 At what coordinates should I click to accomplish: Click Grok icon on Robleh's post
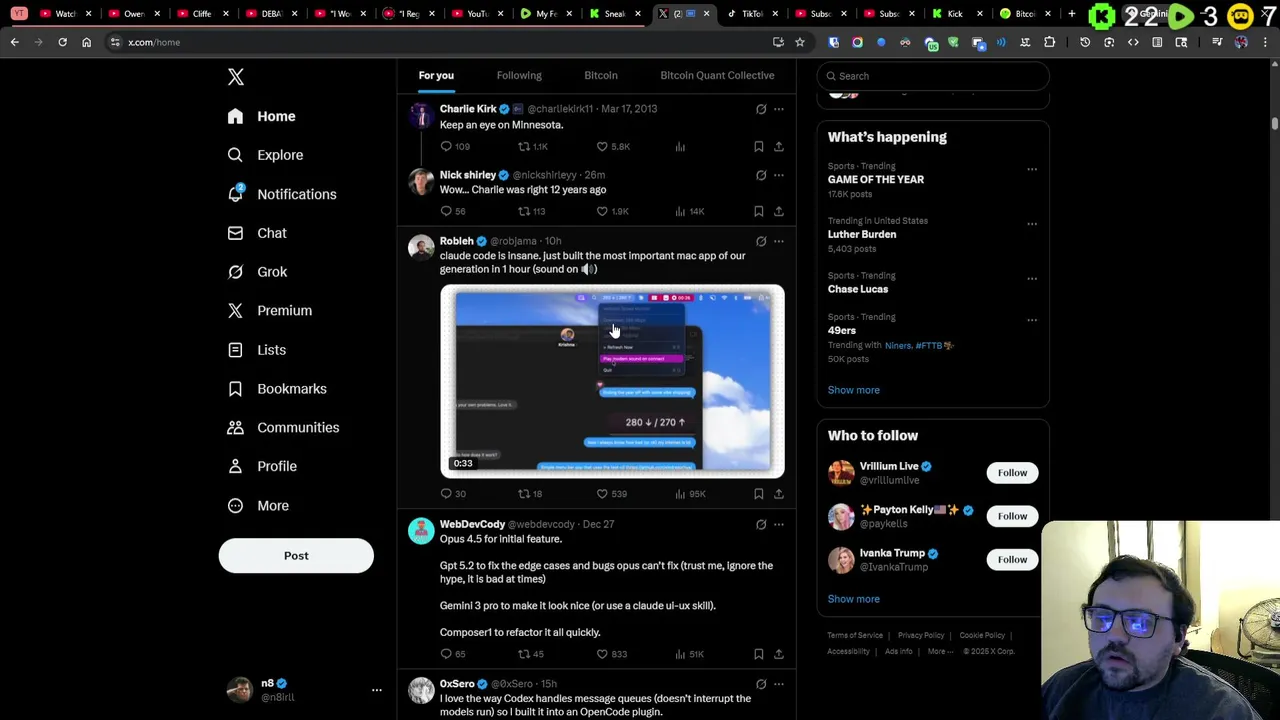click(761, 241)
